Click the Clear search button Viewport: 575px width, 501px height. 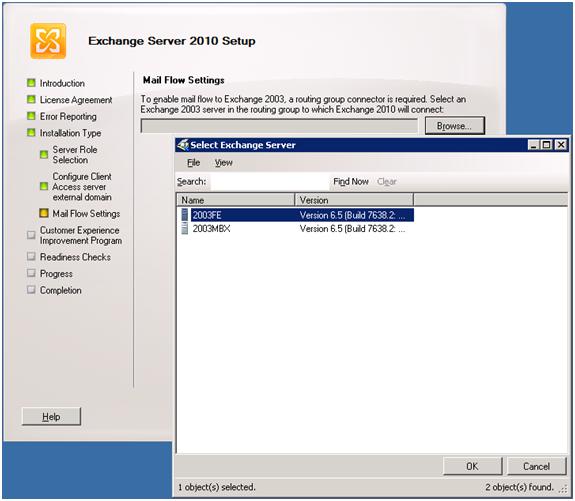point(387,182)
